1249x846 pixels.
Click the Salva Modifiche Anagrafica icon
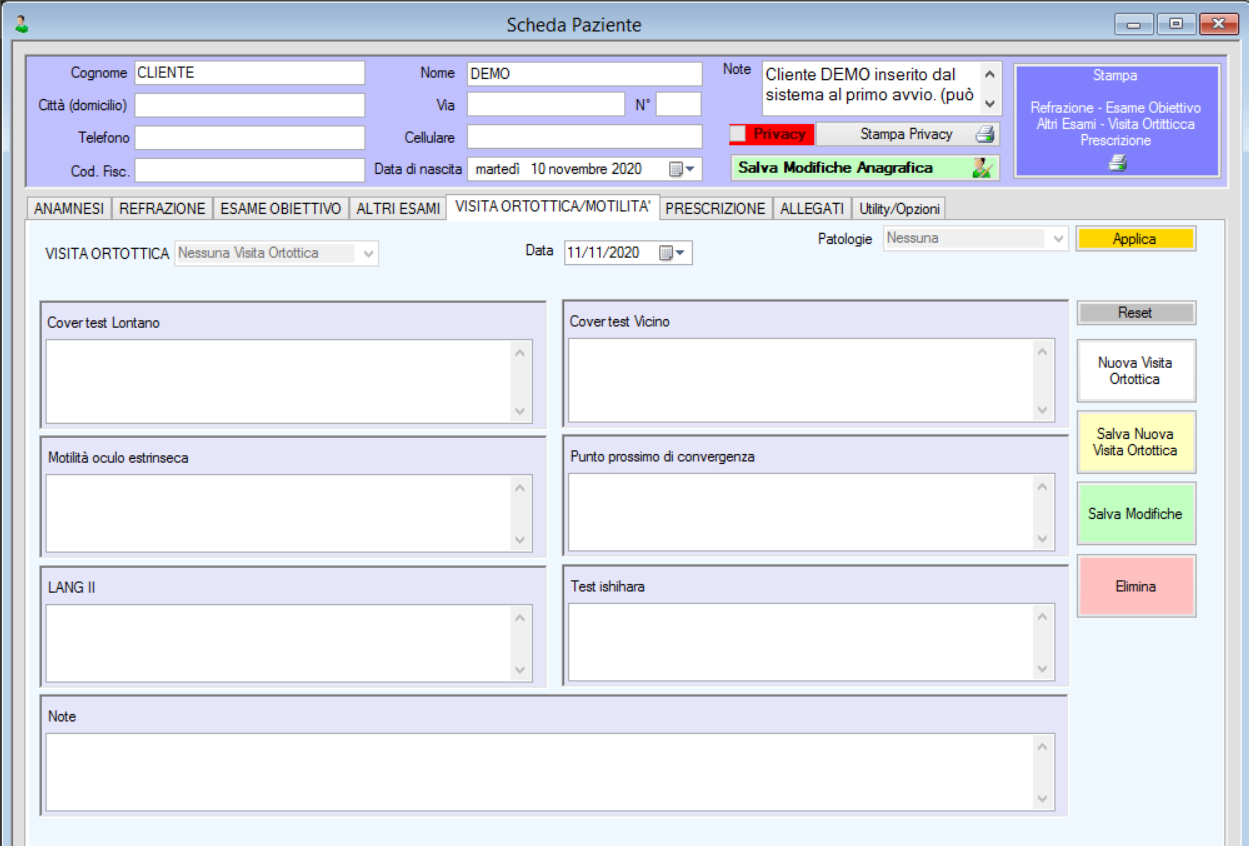coord(982,168)
